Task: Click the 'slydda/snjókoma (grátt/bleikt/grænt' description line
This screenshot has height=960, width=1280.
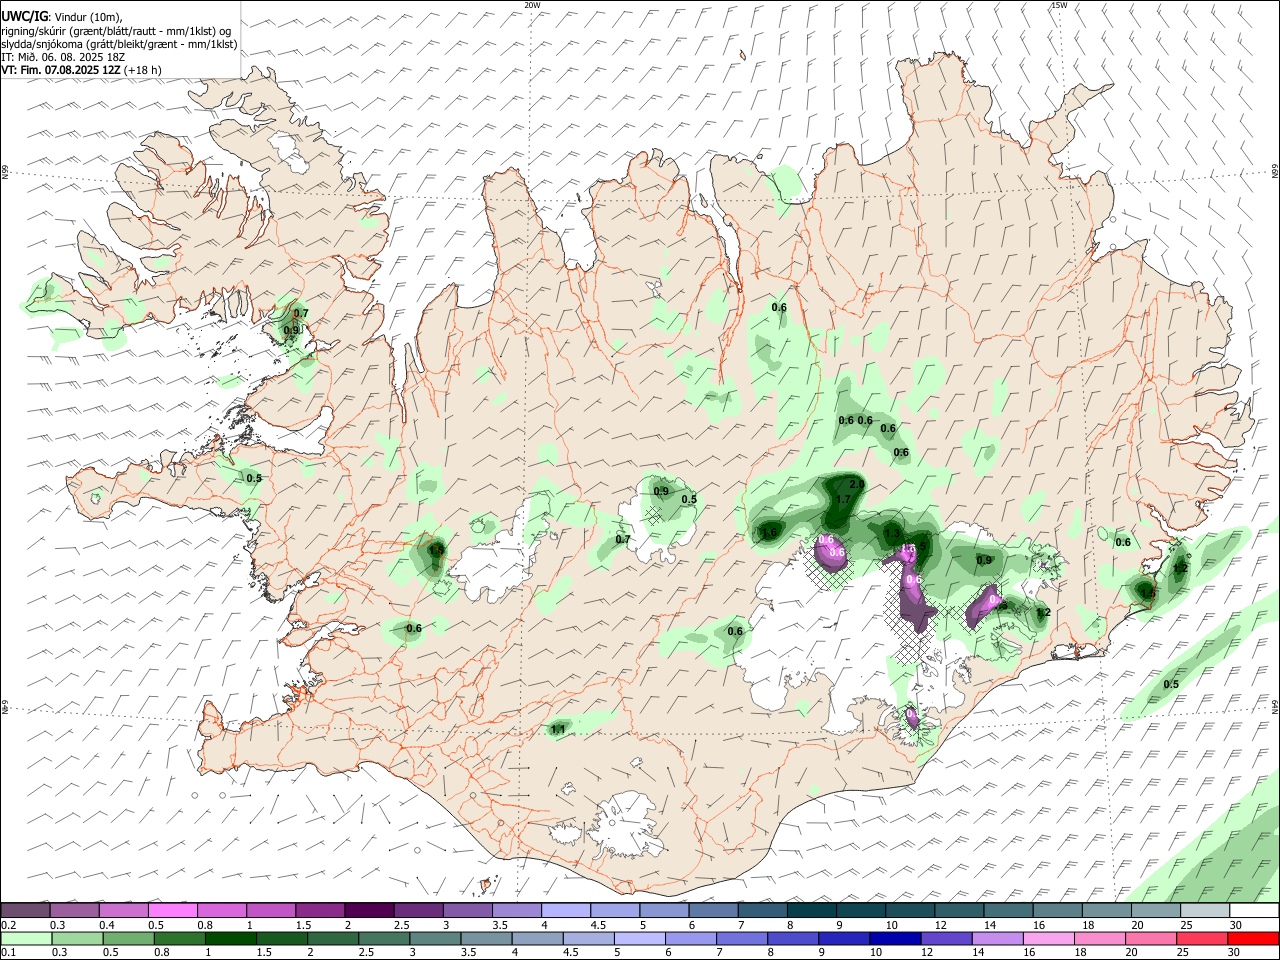Action: tap(119, 44)
